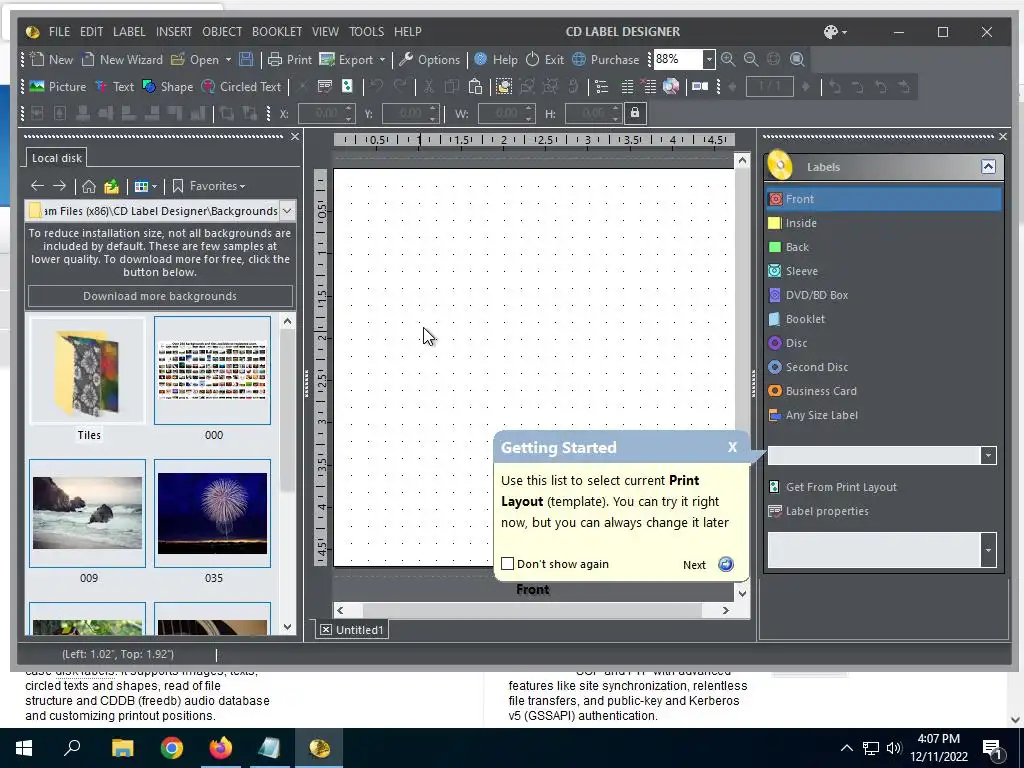Open the New Wizard

(122, 59)
